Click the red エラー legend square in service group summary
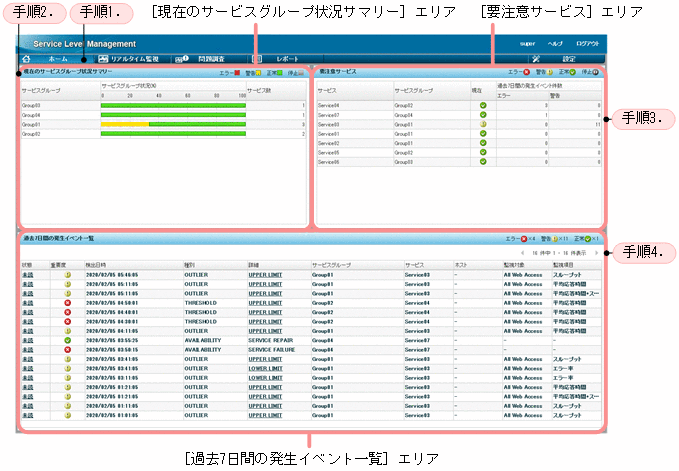679x471 pixels. 237,73
